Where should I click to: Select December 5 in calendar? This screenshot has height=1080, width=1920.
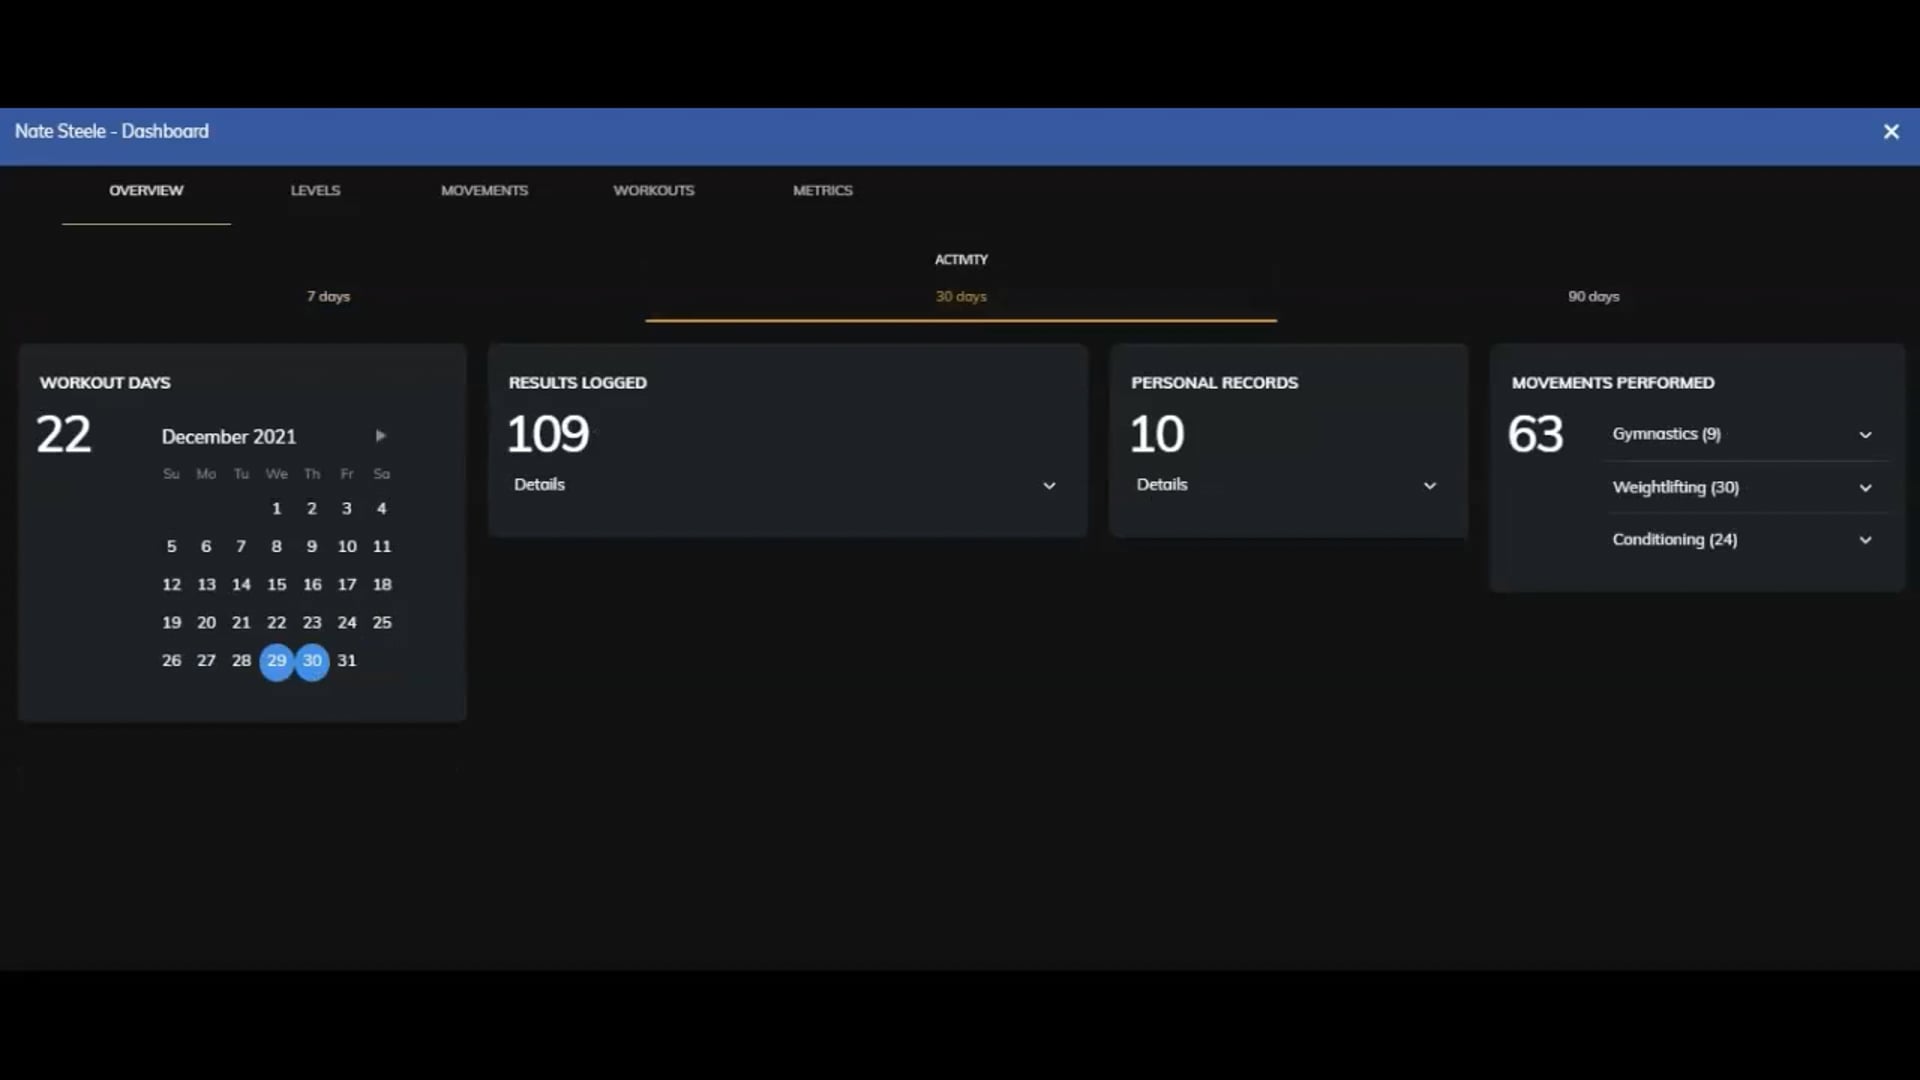point(171,546)
